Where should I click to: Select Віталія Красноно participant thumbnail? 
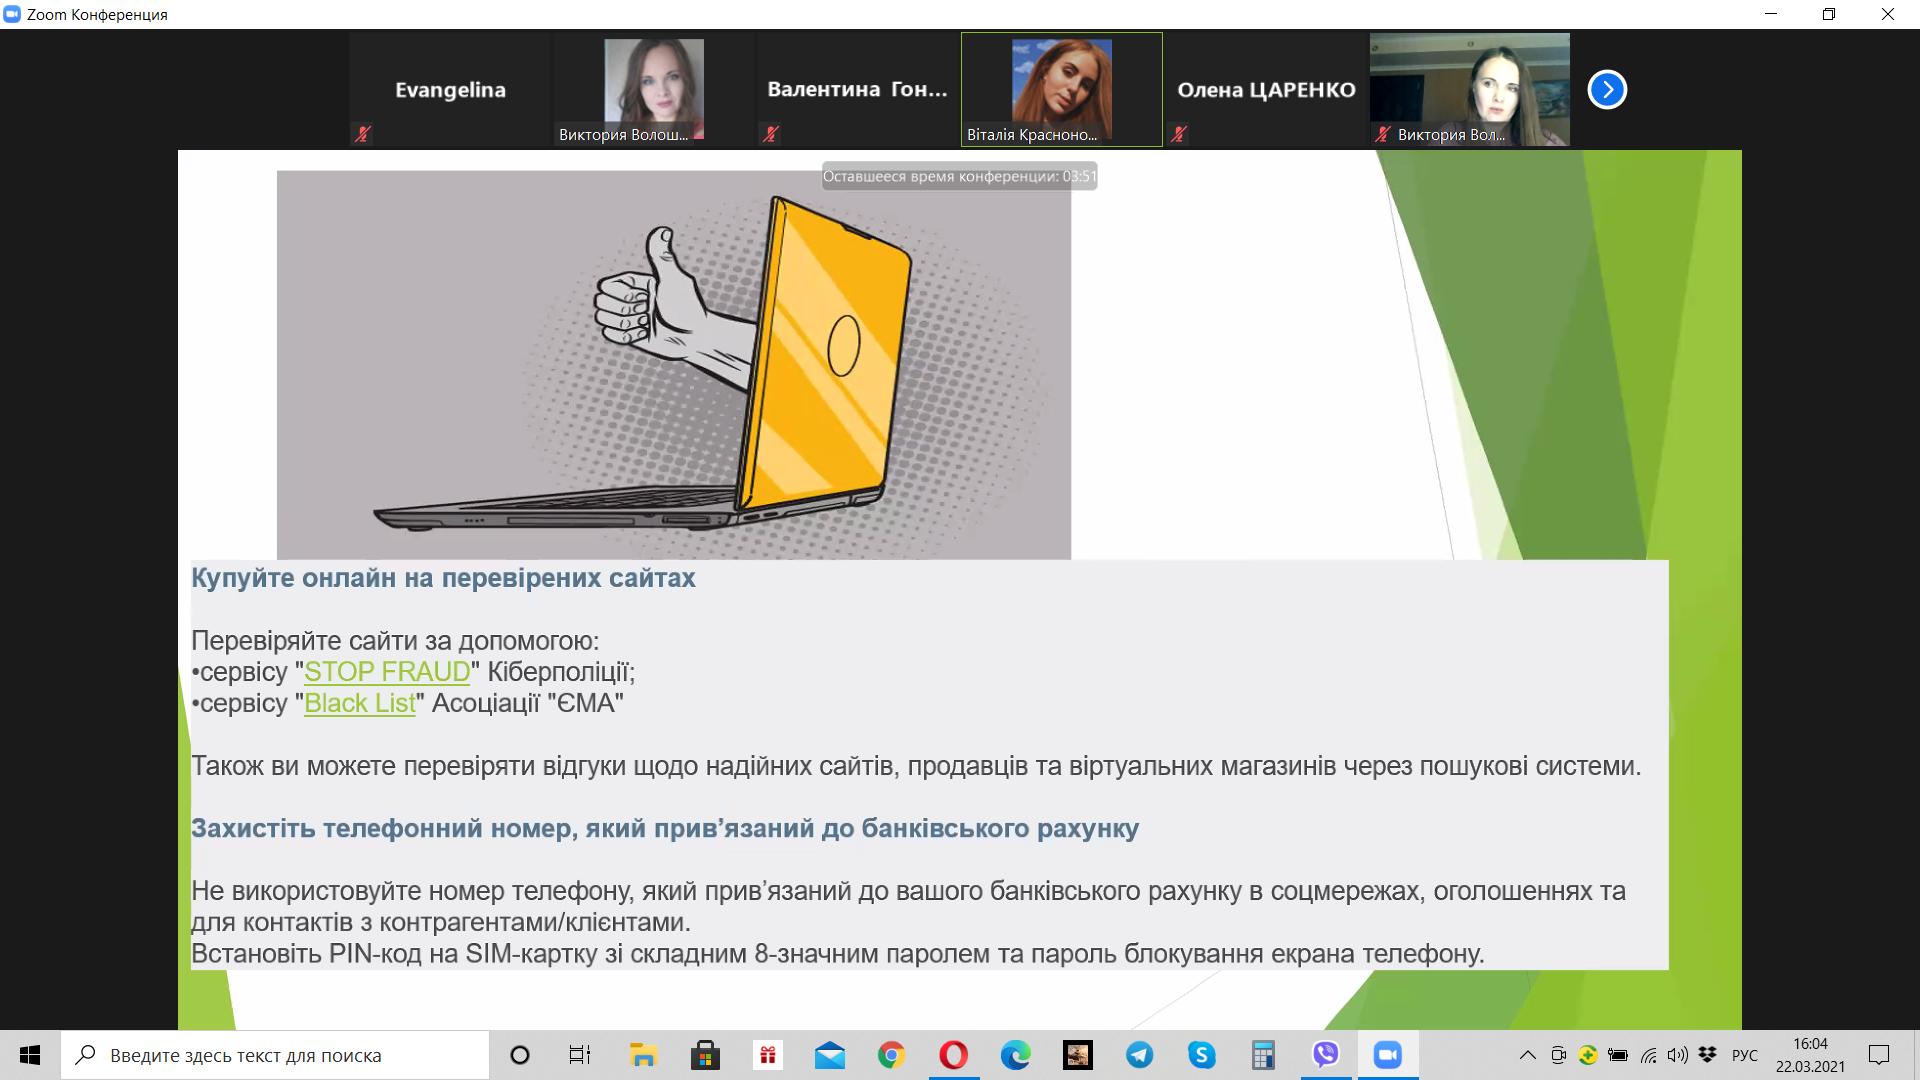tap(1061, 90)
